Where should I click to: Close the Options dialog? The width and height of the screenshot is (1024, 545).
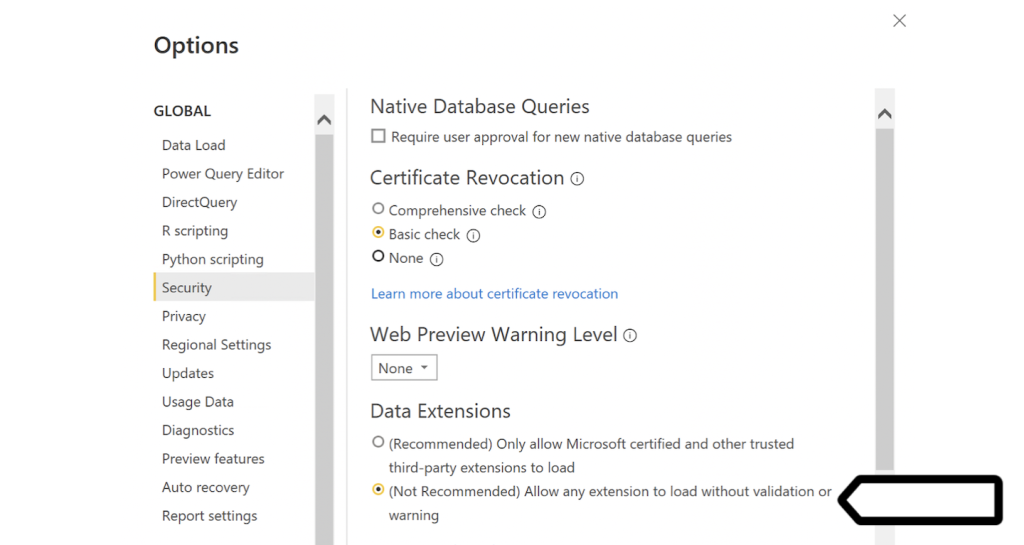coord(899,21)
